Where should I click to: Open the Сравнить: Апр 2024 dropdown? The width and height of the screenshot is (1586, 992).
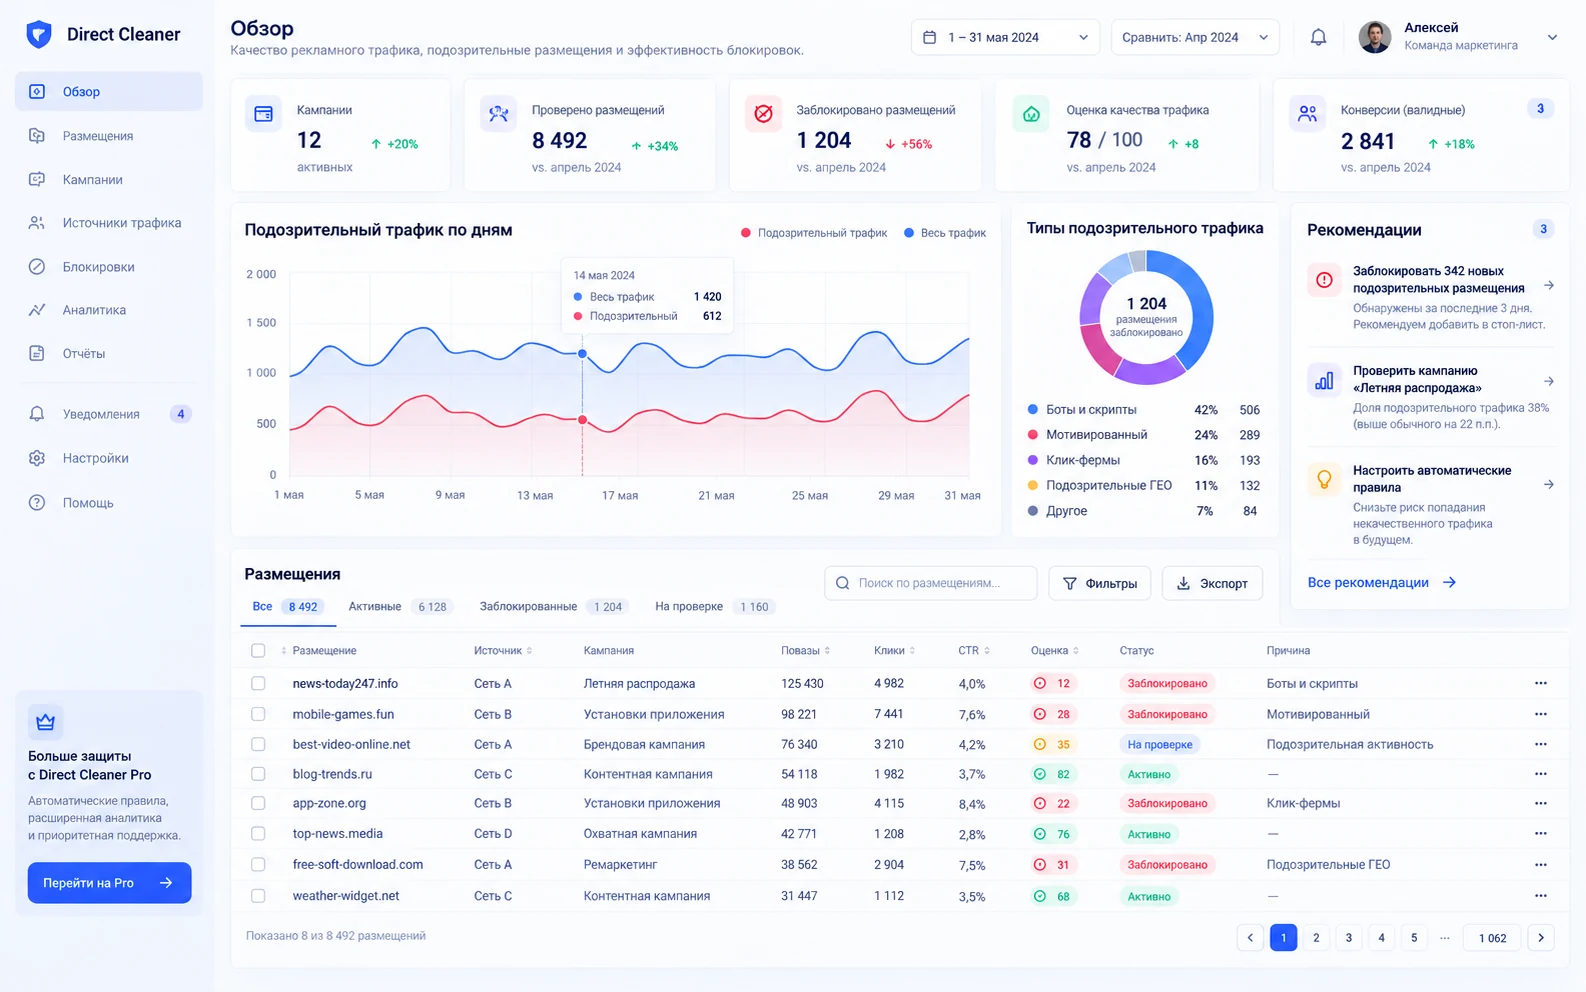click(x=1195, y=37)
